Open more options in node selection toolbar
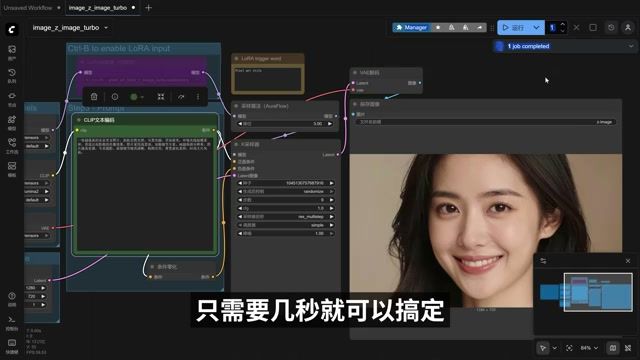This screenshot has width=640, height=360. [x=198, y=97]
